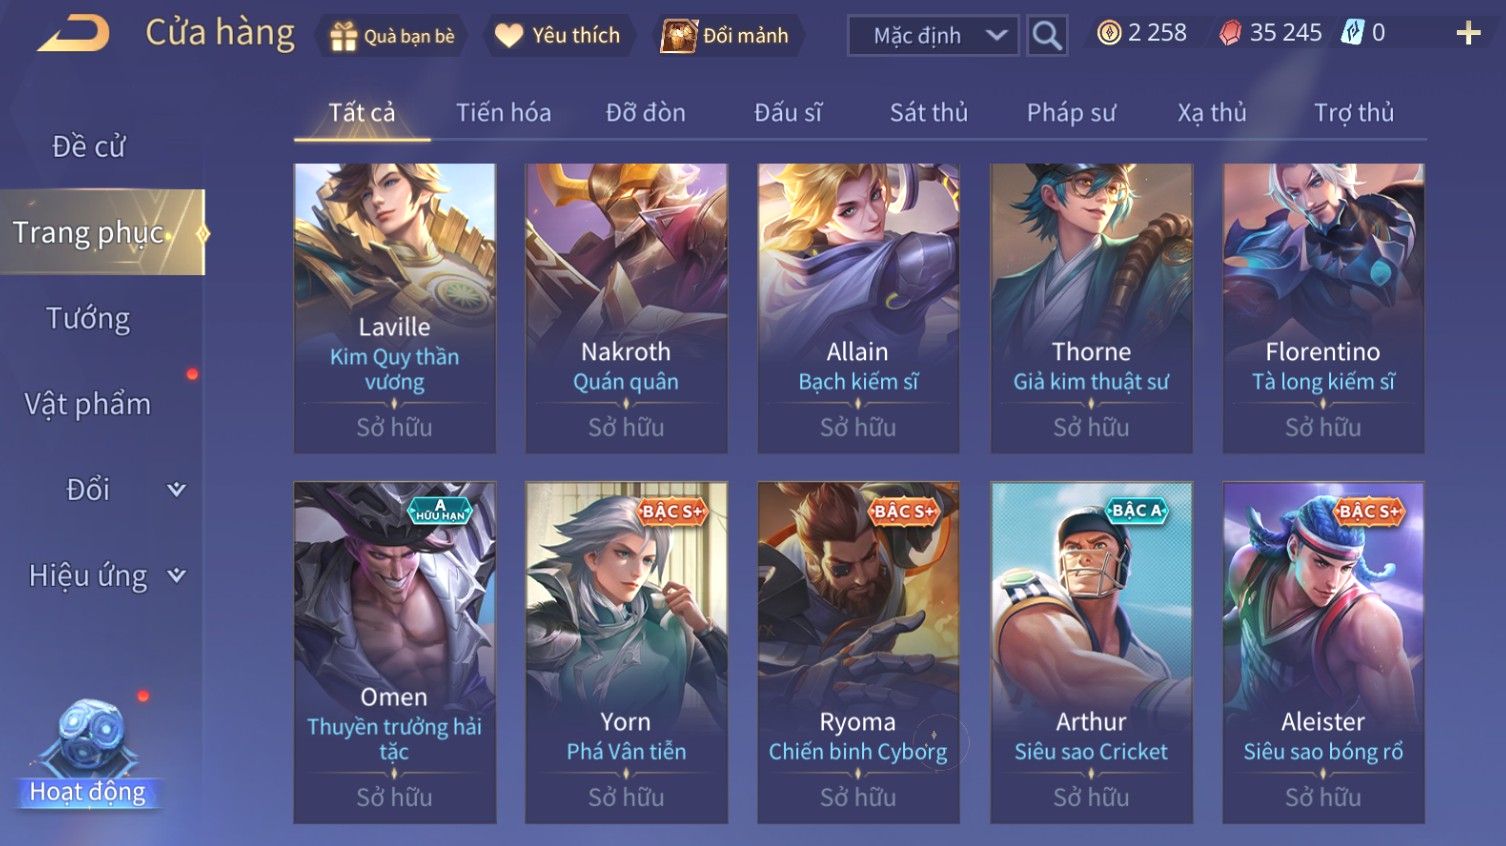
Task: Click the gift box Quà bạn bè icon
Action: point(343,36)
